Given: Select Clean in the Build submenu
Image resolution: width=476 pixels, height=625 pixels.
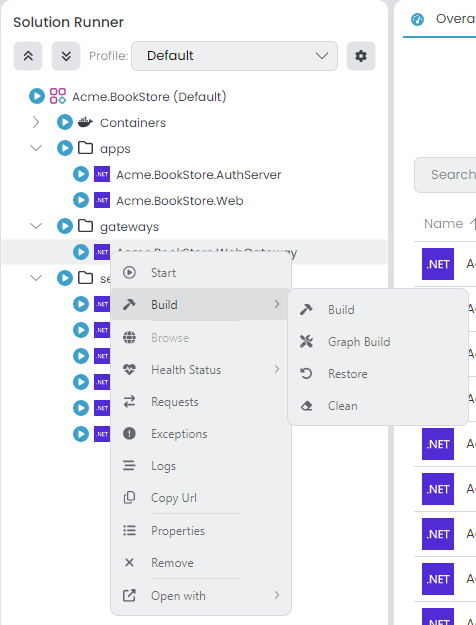Looking at the screenshot, I should coord(378,406).
